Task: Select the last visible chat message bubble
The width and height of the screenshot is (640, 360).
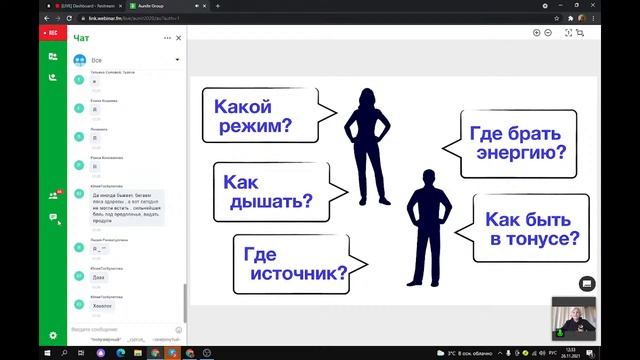Action: (x=102, y=306)
